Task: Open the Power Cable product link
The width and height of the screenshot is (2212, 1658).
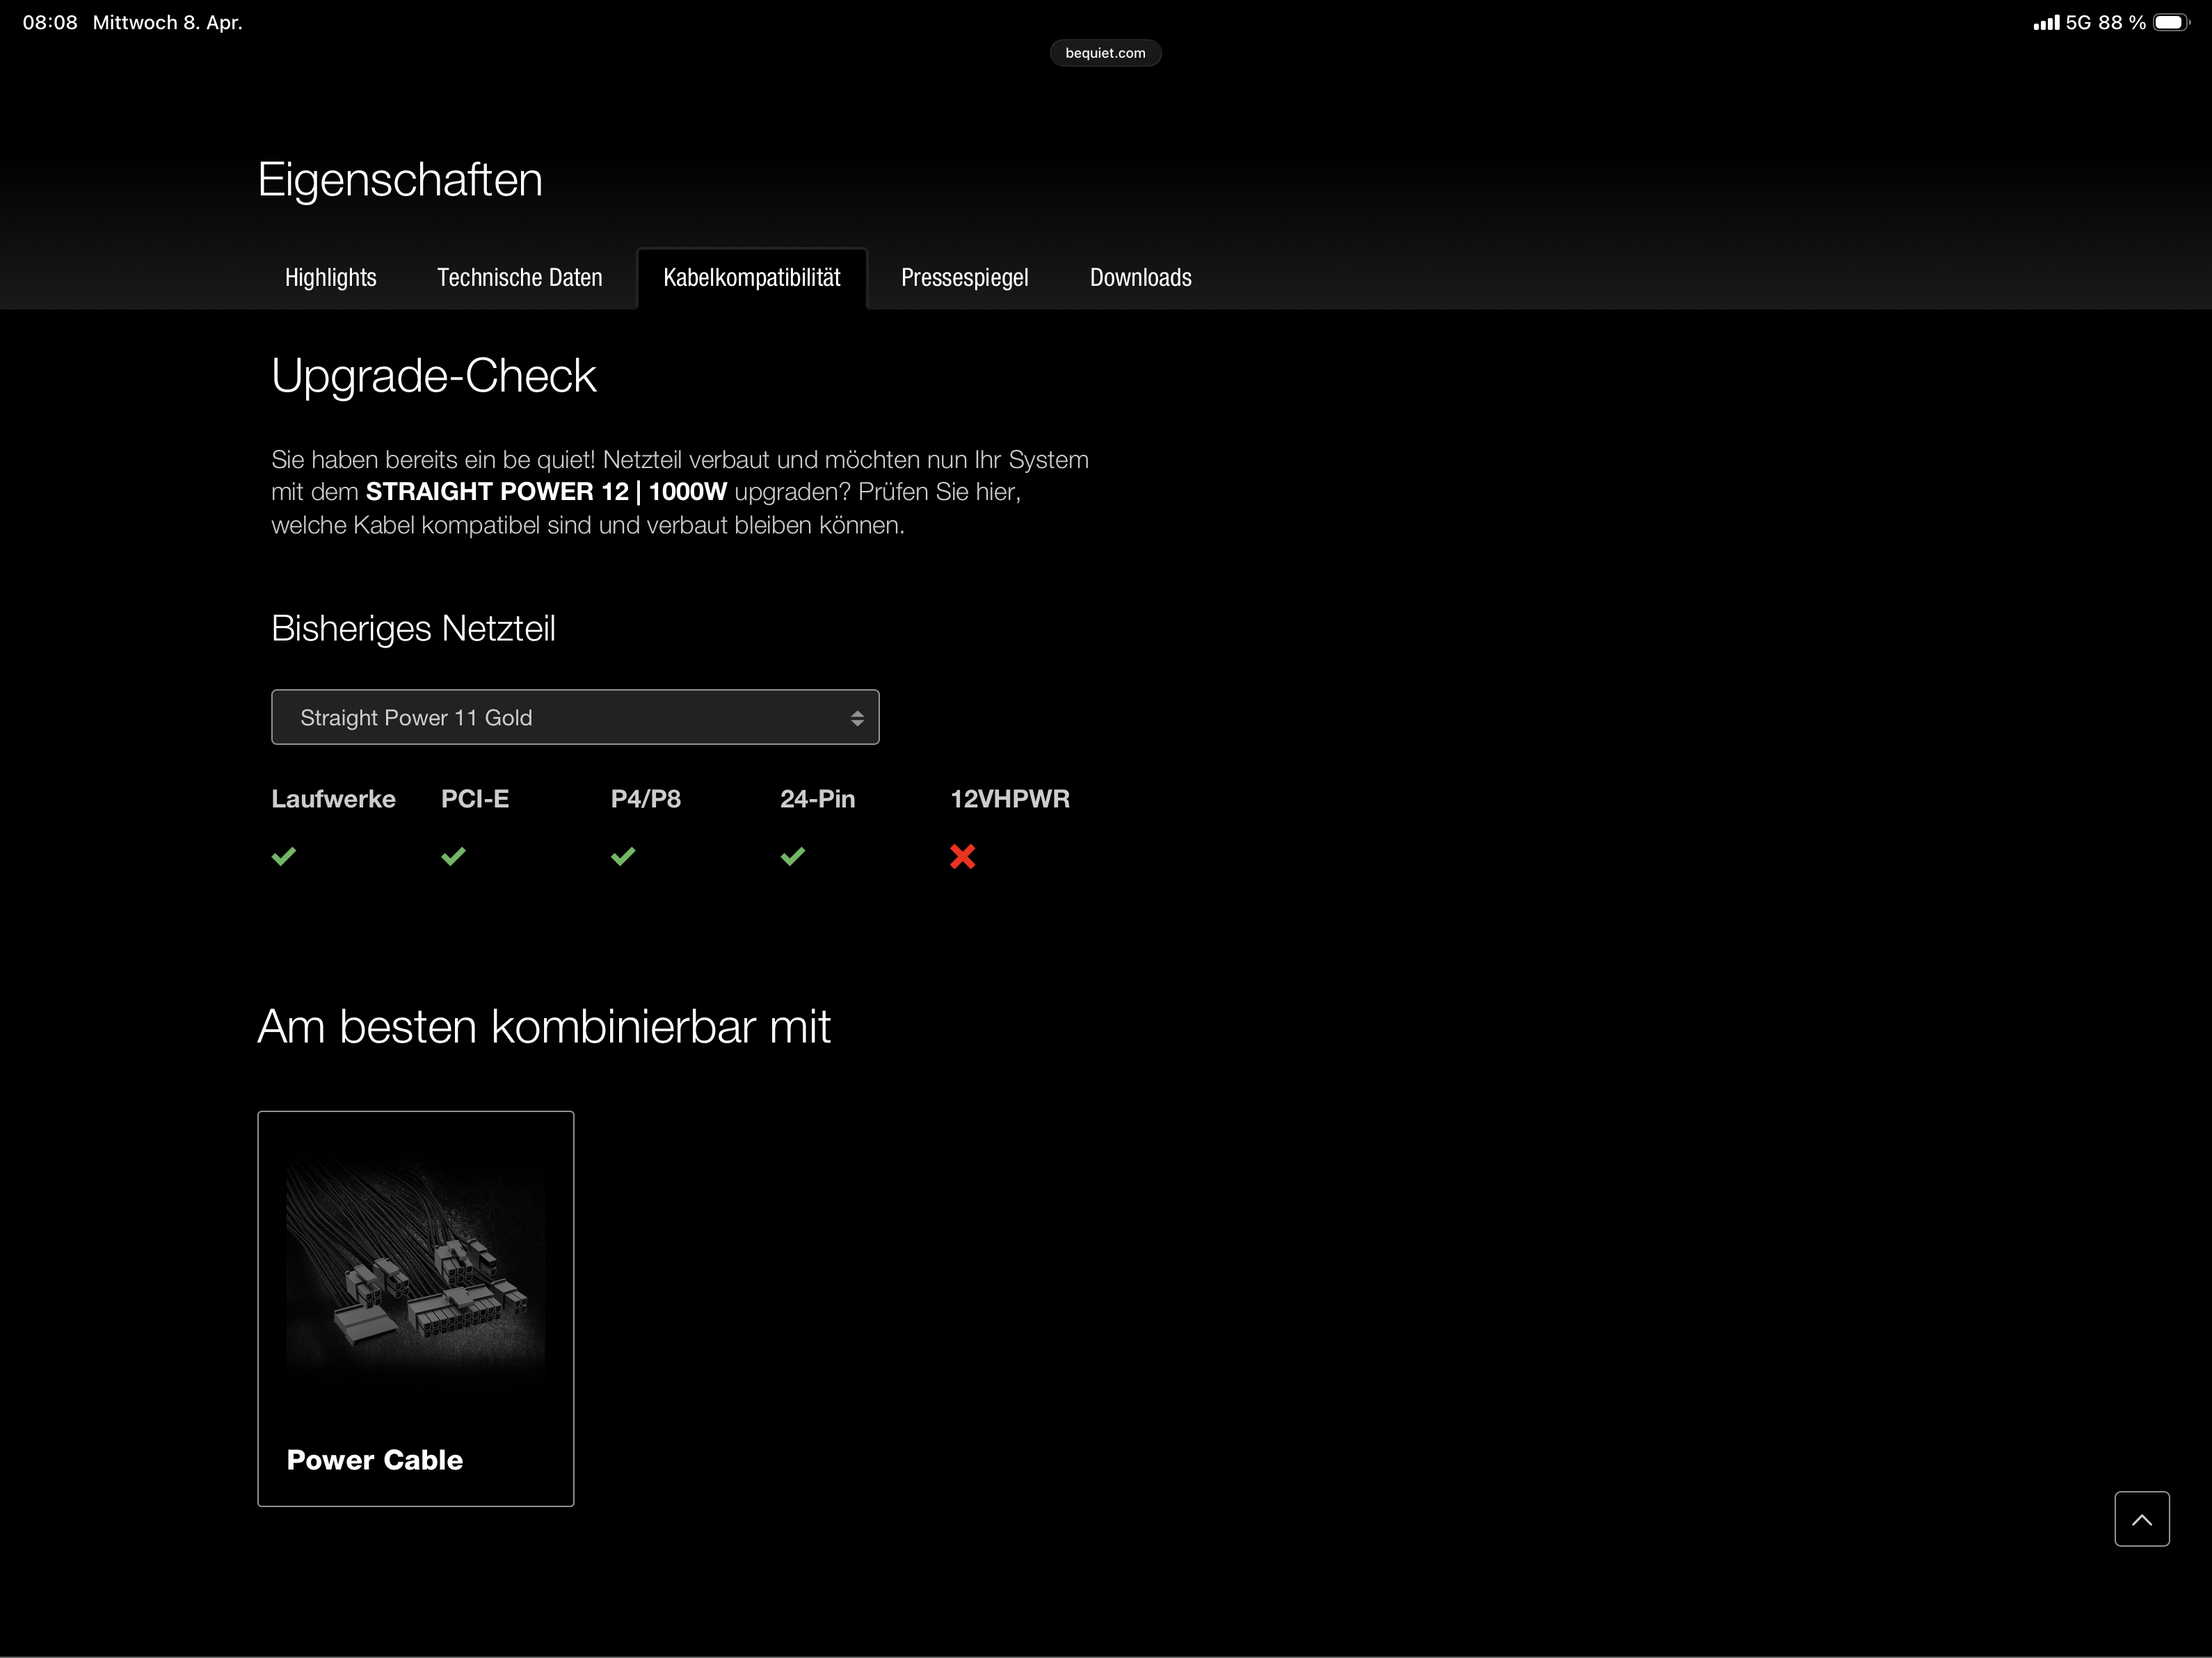Action: [x=374, y=1460]
